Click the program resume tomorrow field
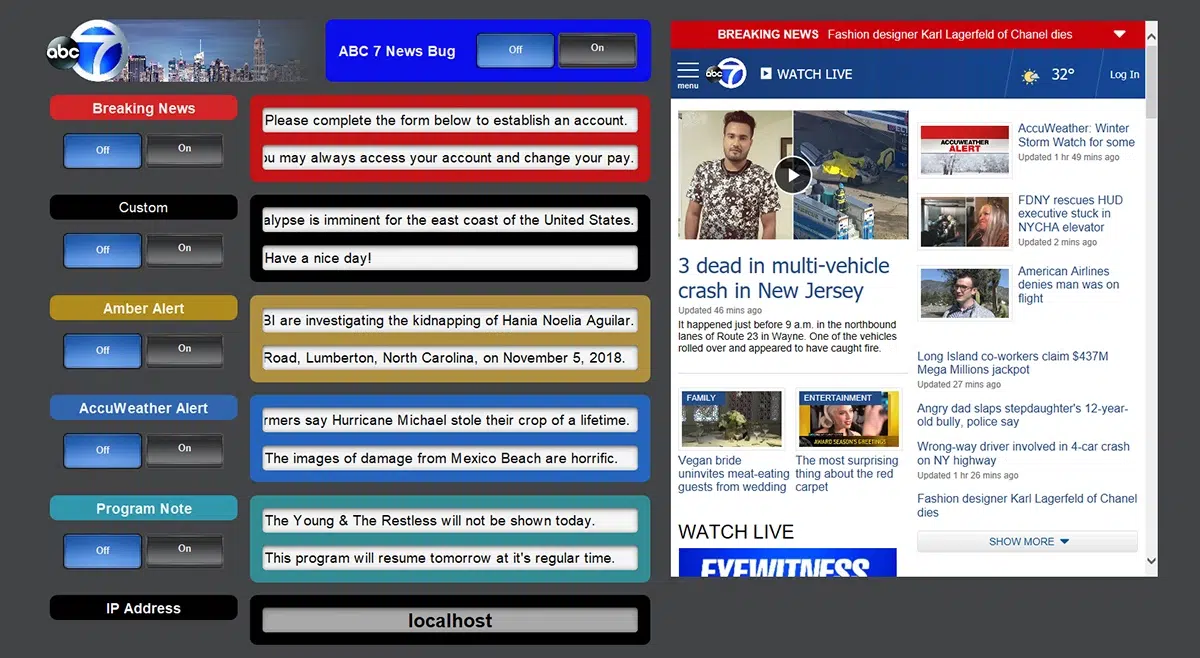 (450, 558)
